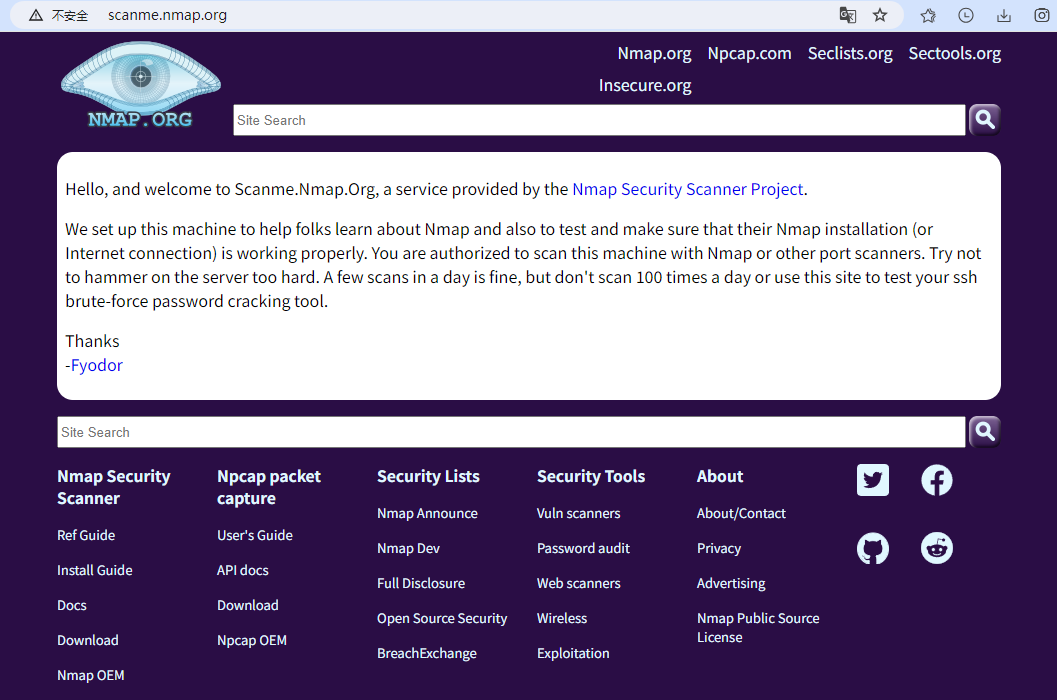
Task: Open the Seclists.org header link
Action: (x=849, y=53)
